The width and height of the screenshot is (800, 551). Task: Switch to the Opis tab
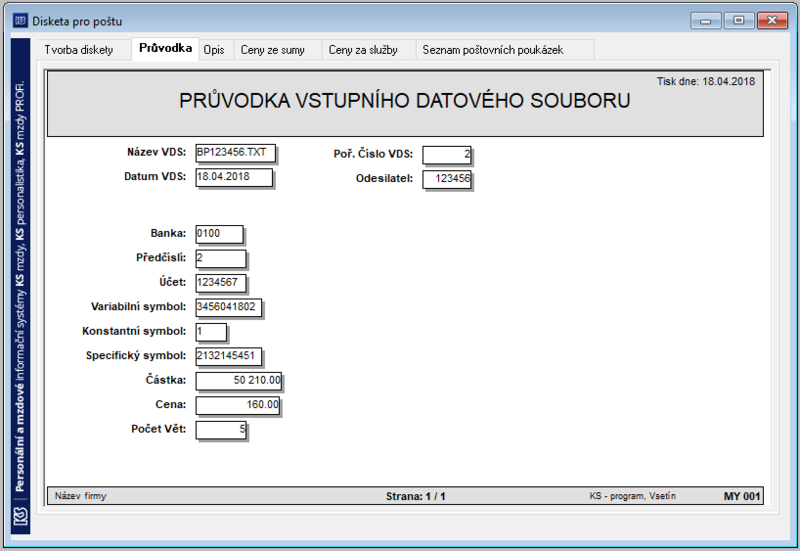click(x=214, y=50)
